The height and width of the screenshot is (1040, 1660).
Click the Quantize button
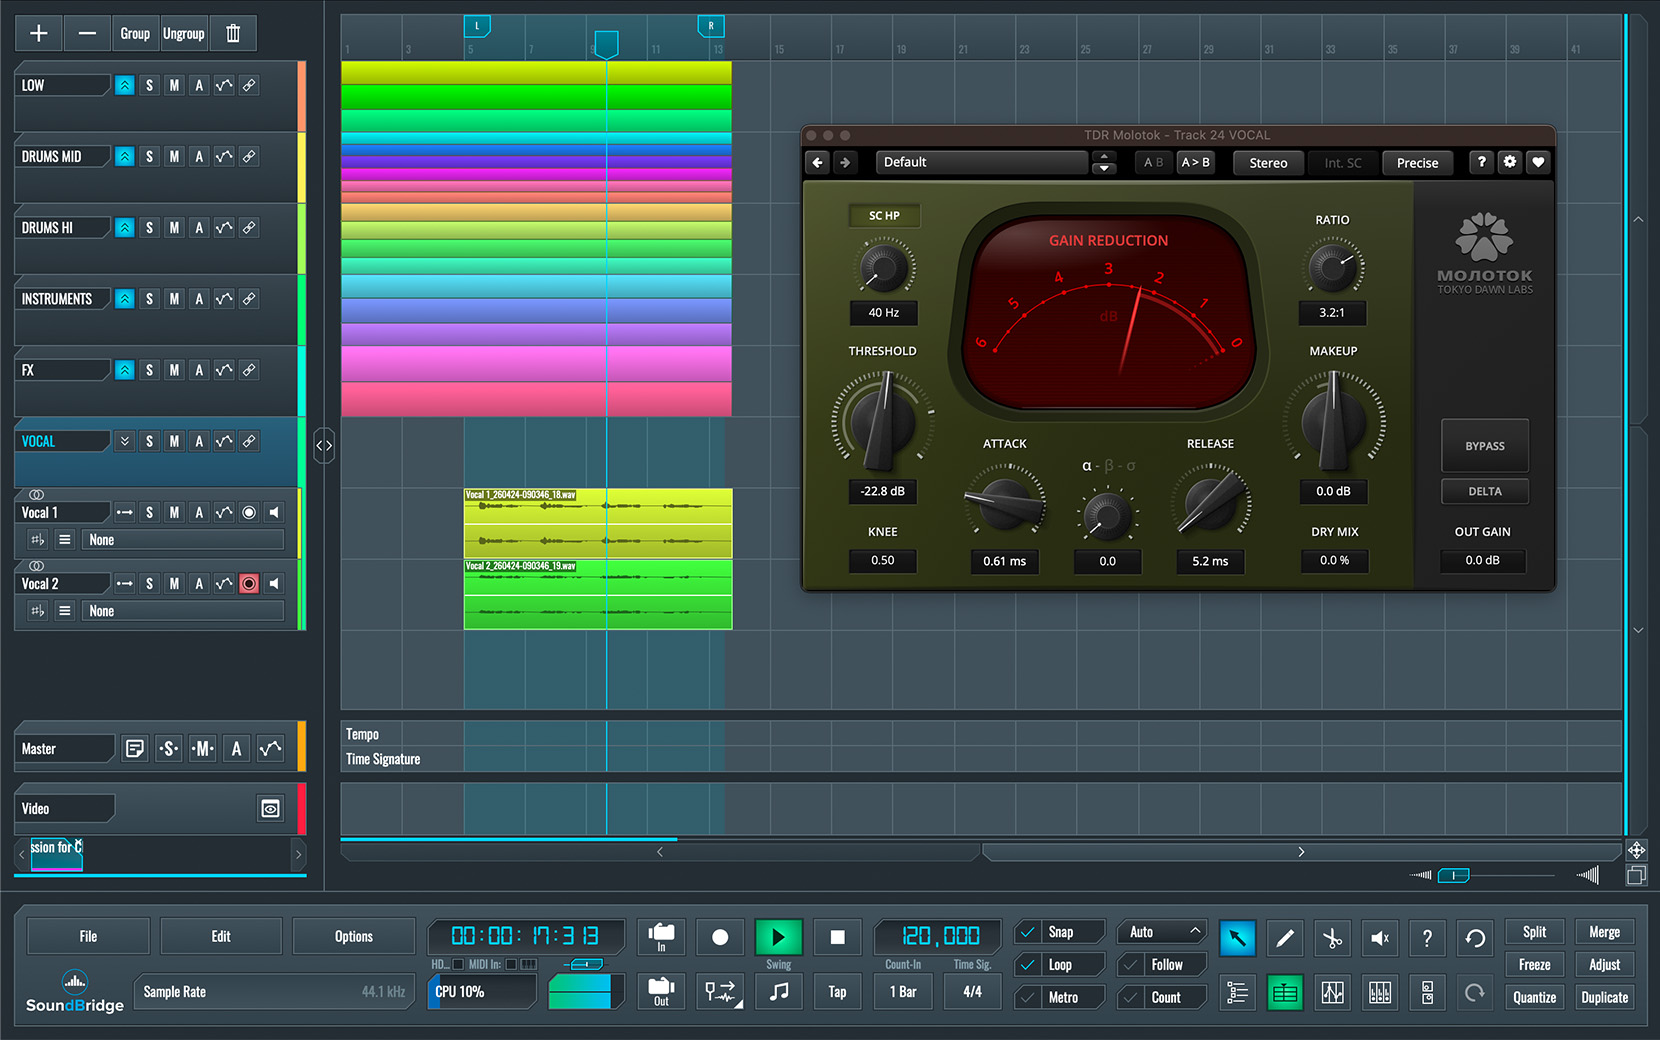click(1534, 998)
